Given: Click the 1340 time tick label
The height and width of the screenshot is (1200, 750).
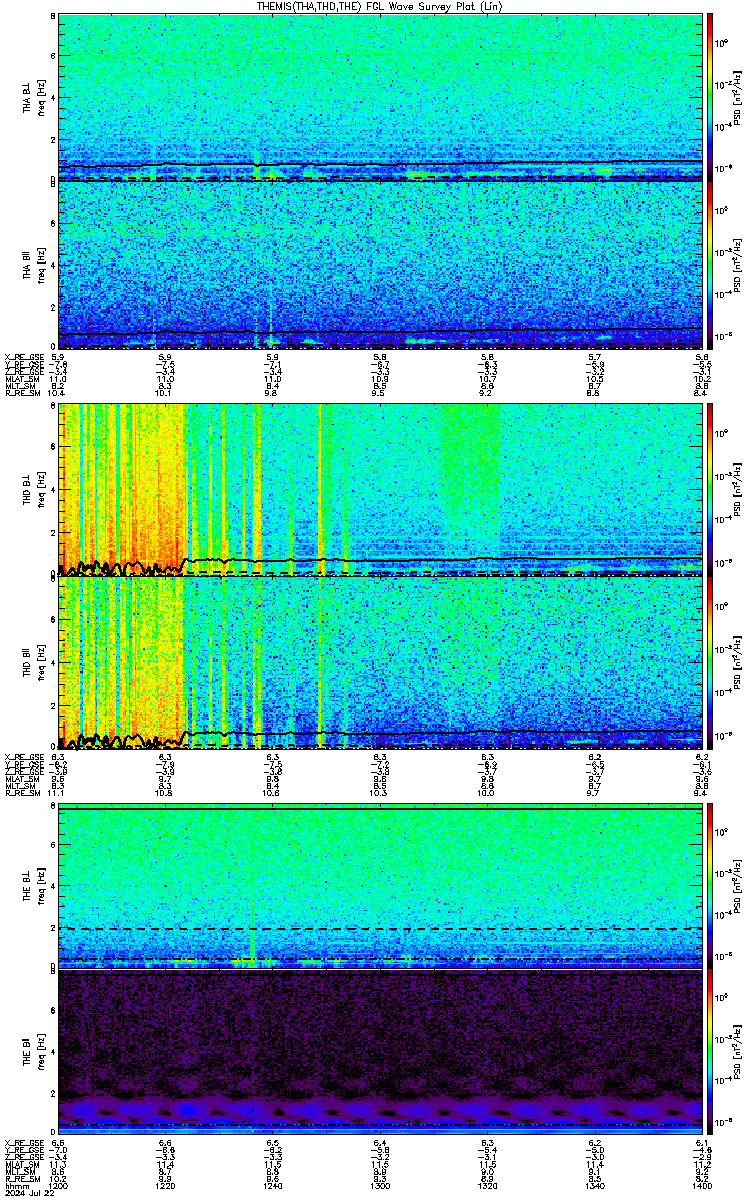Looking at the screenshot, I should pyautogui.click(x=594, y=1185).
